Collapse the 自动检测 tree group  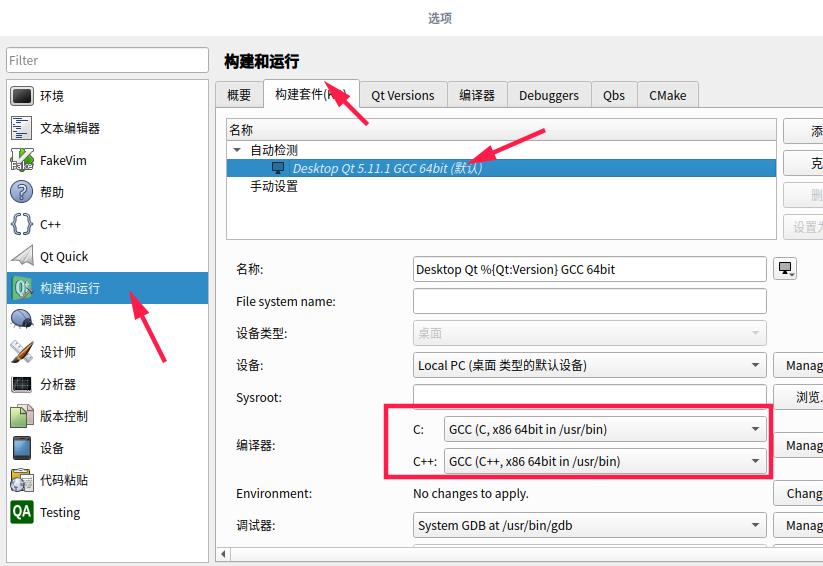tap(237, 150)
